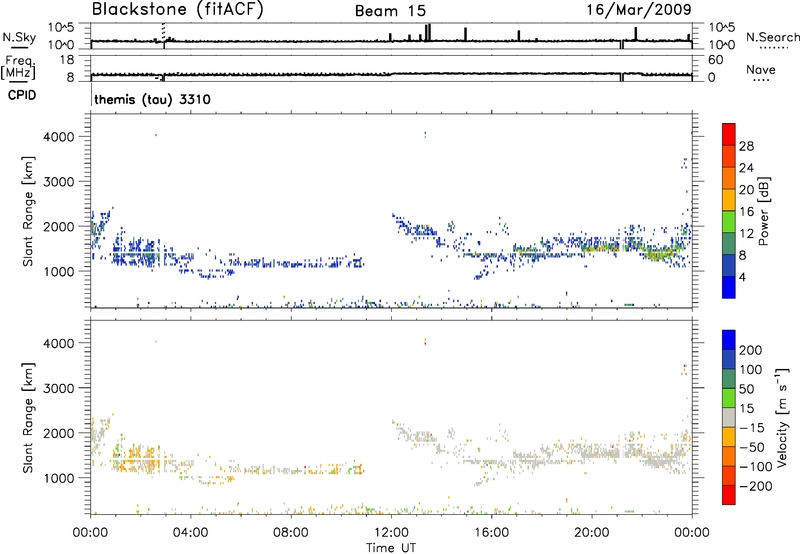Viewport: 800px width, 554px height.
Task: Click the 18 tick on frequency axis
Action: point(67,60)
